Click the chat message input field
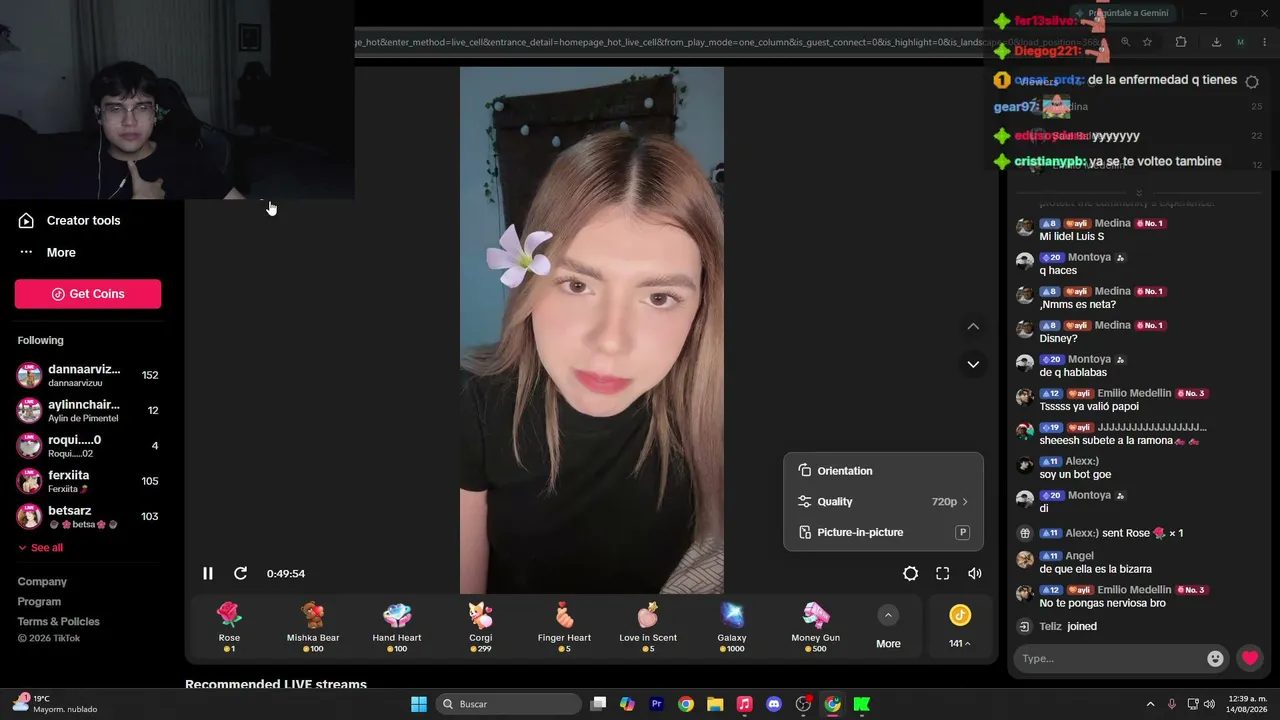Viewport: 1280px width, 720px height. [x=1112, y=659]
